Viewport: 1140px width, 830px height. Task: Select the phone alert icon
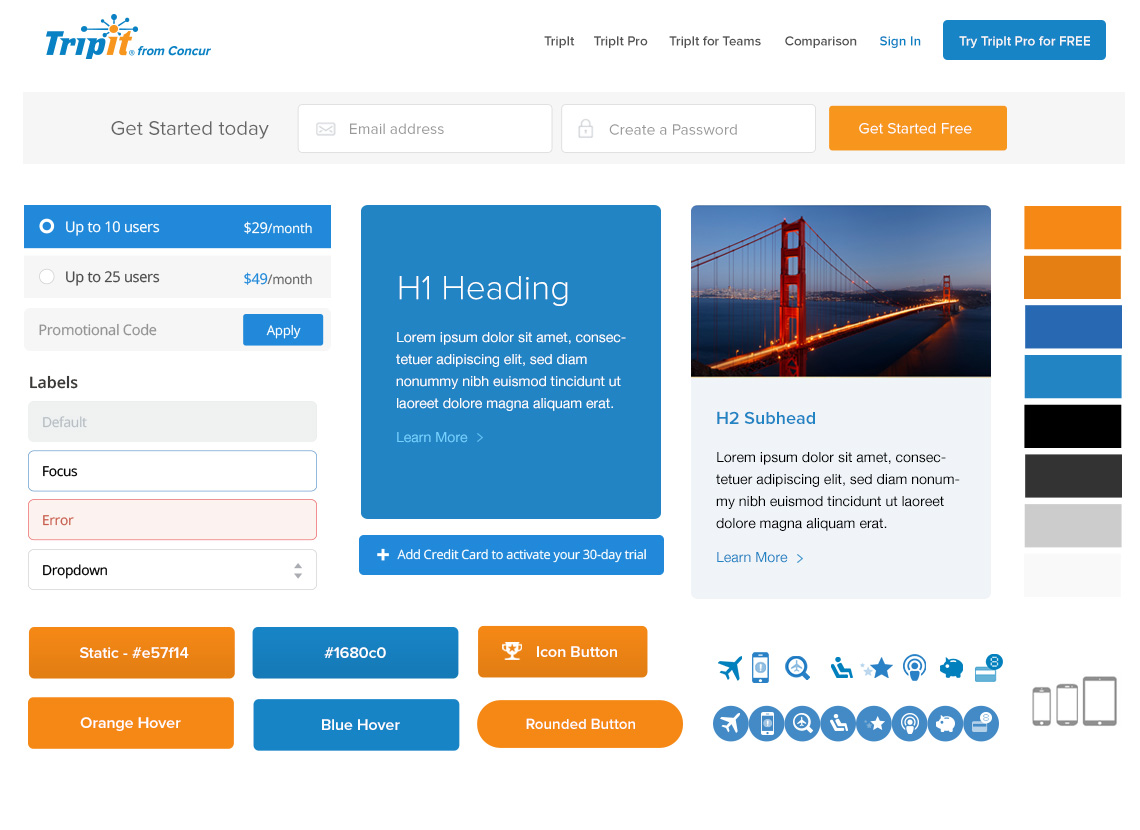coord(761,667)
